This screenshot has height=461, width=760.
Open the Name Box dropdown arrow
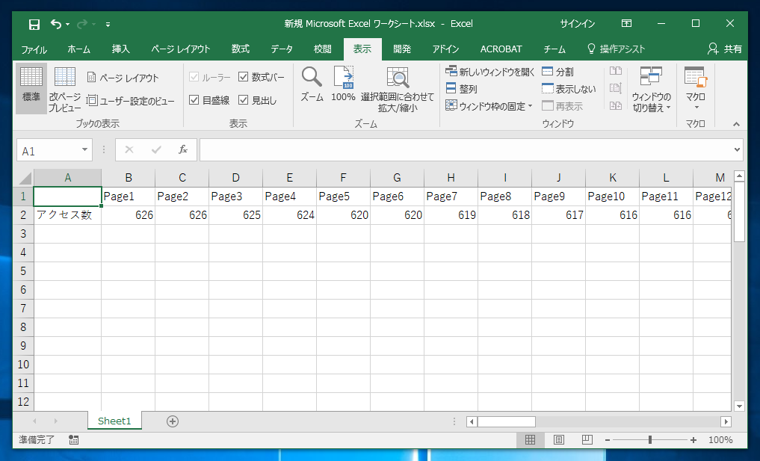point(85,150)
